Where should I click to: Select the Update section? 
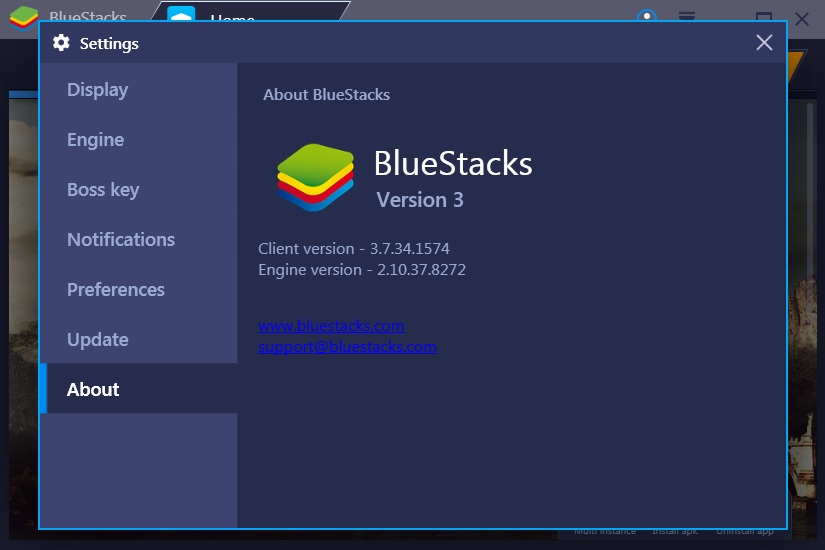(97, 340)
